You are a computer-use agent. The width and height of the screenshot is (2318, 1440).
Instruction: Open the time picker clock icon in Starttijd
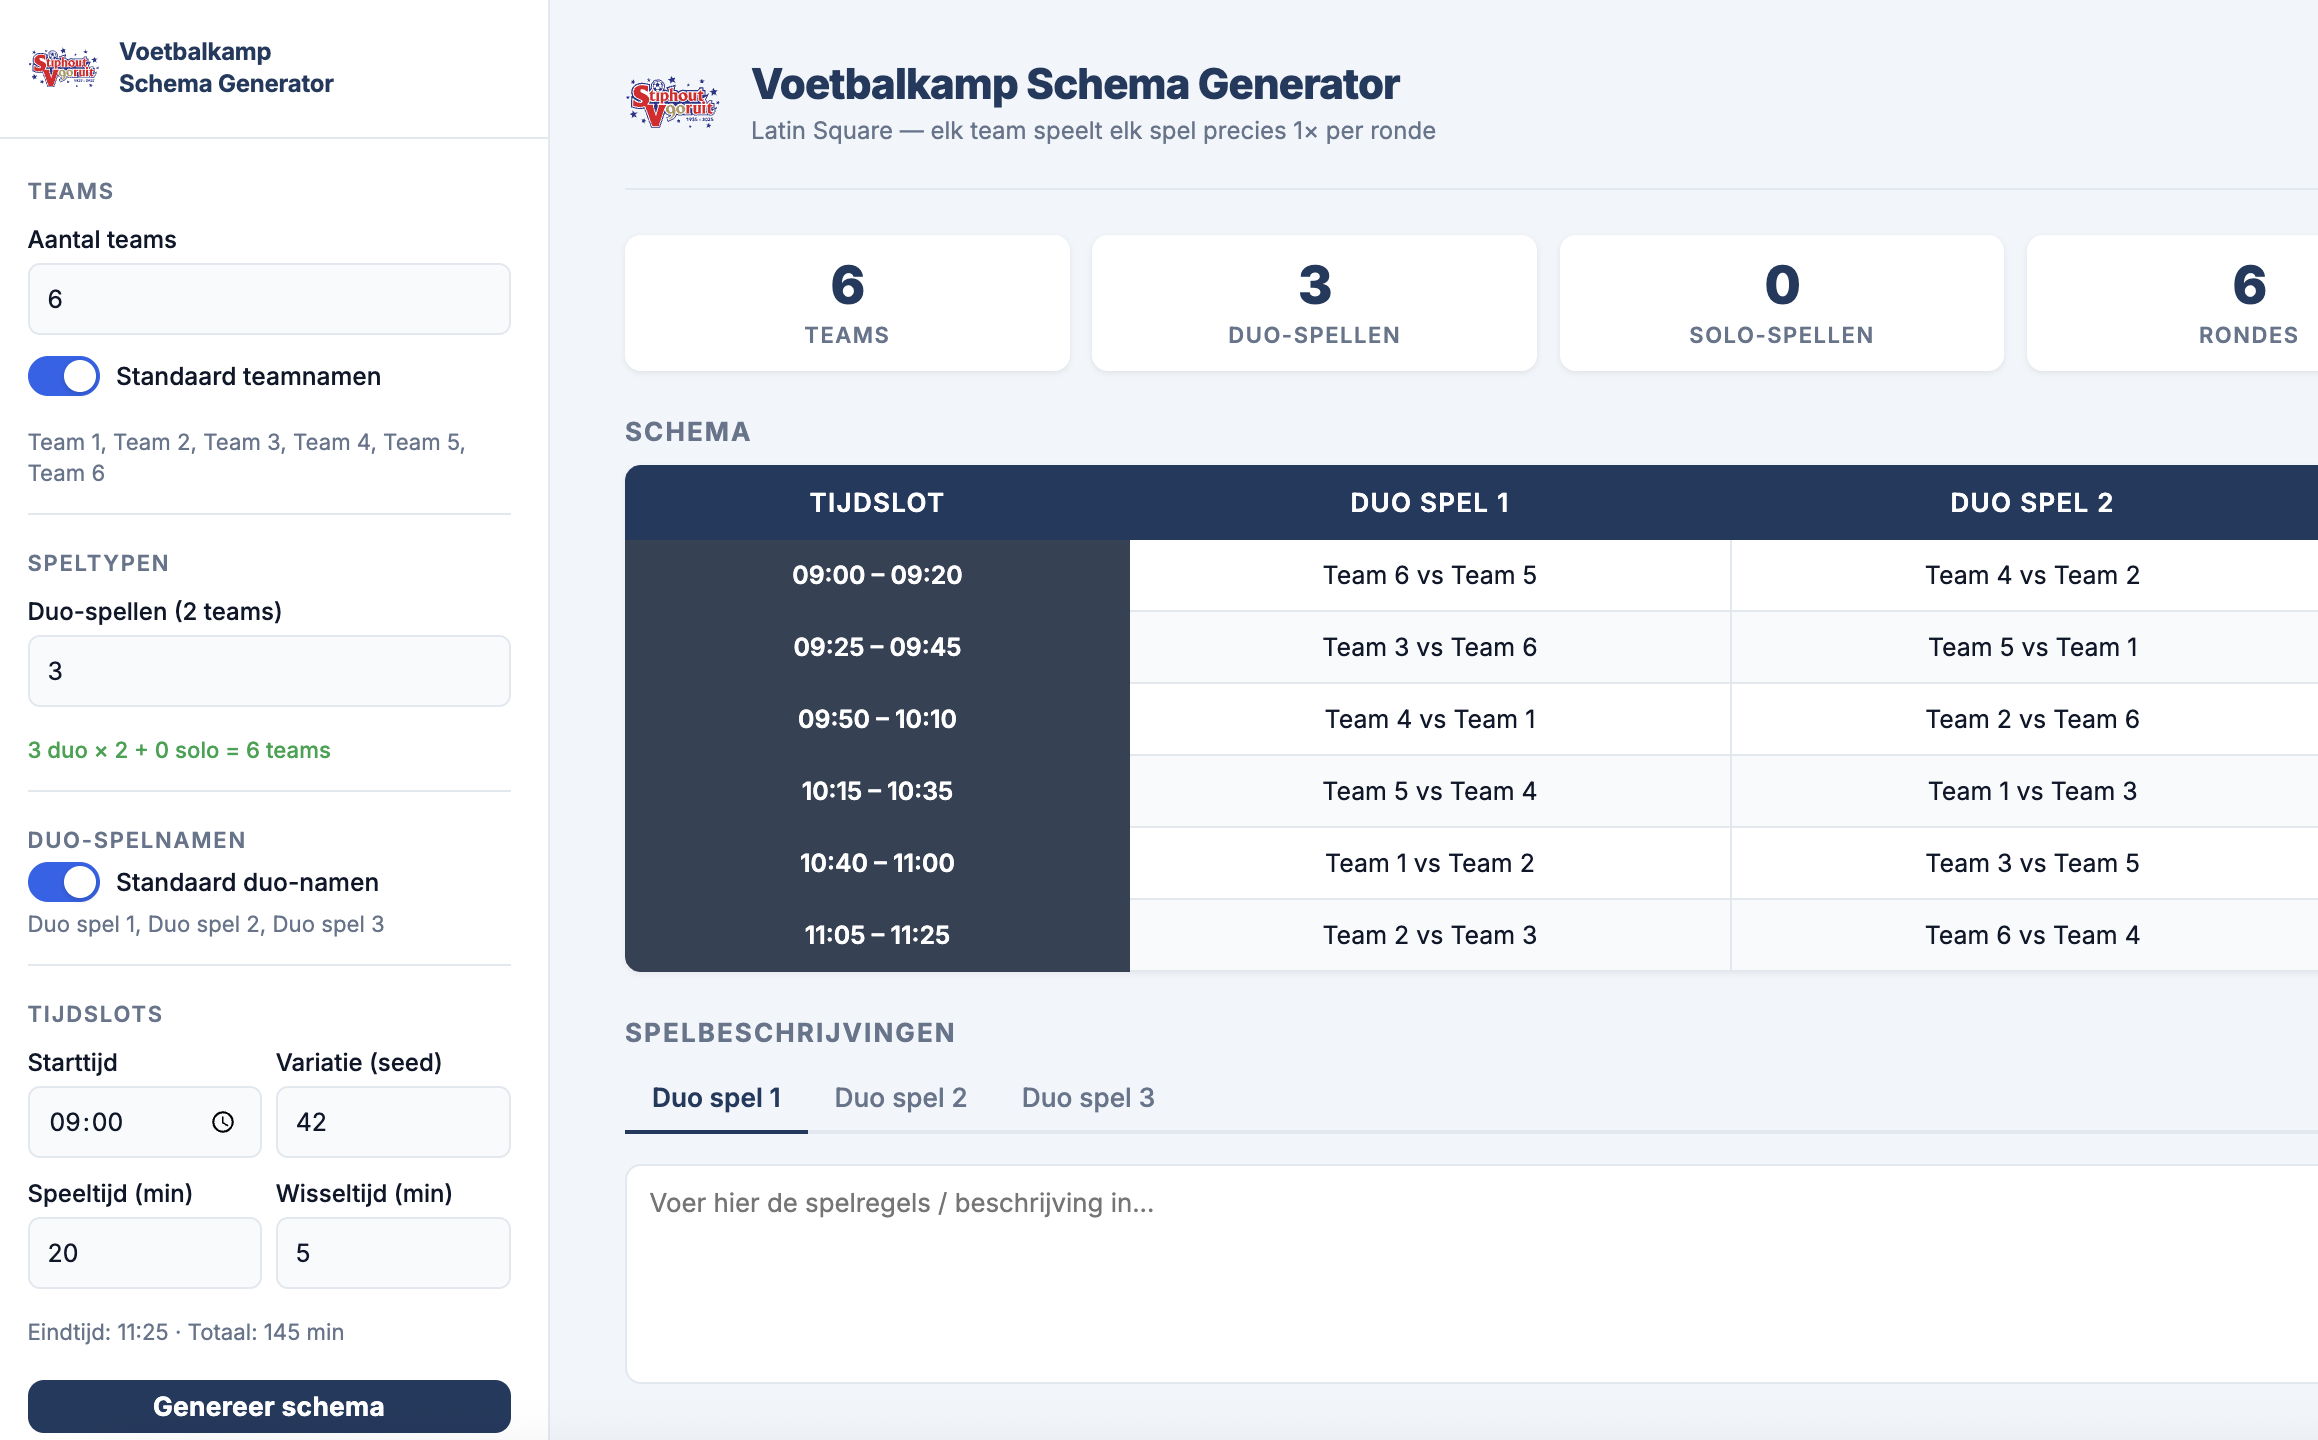point(223,1122)
